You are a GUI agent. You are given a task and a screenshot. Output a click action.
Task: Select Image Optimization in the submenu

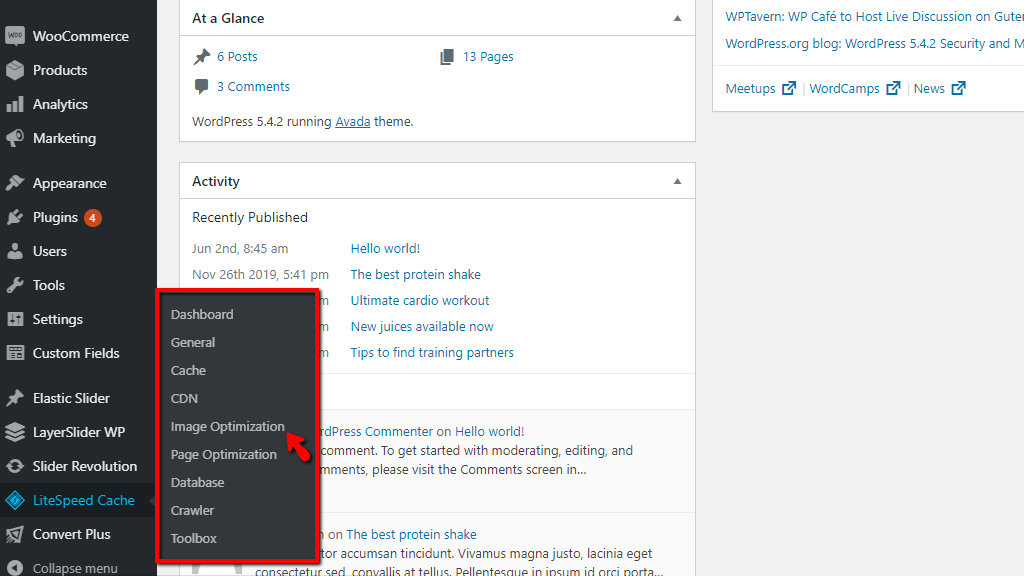tap(227, 426)
